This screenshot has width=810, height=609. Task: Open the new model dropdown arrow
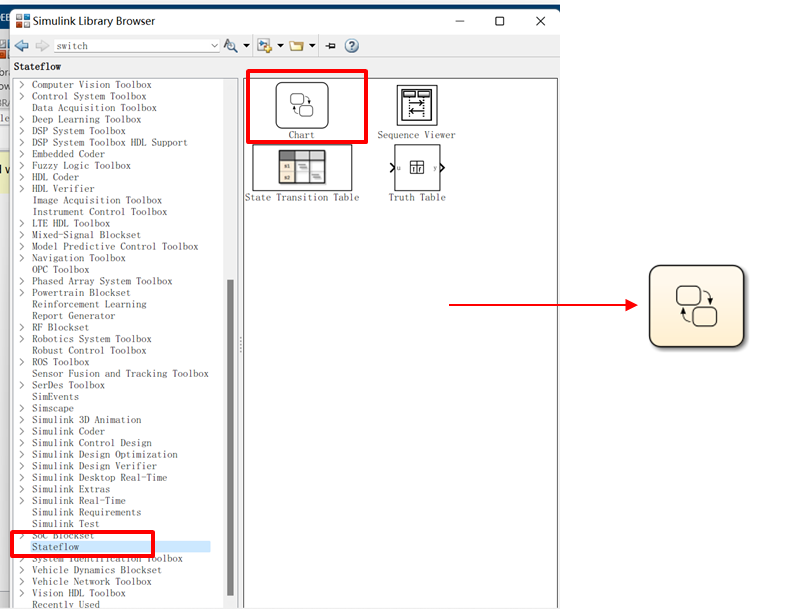point(281,46)
